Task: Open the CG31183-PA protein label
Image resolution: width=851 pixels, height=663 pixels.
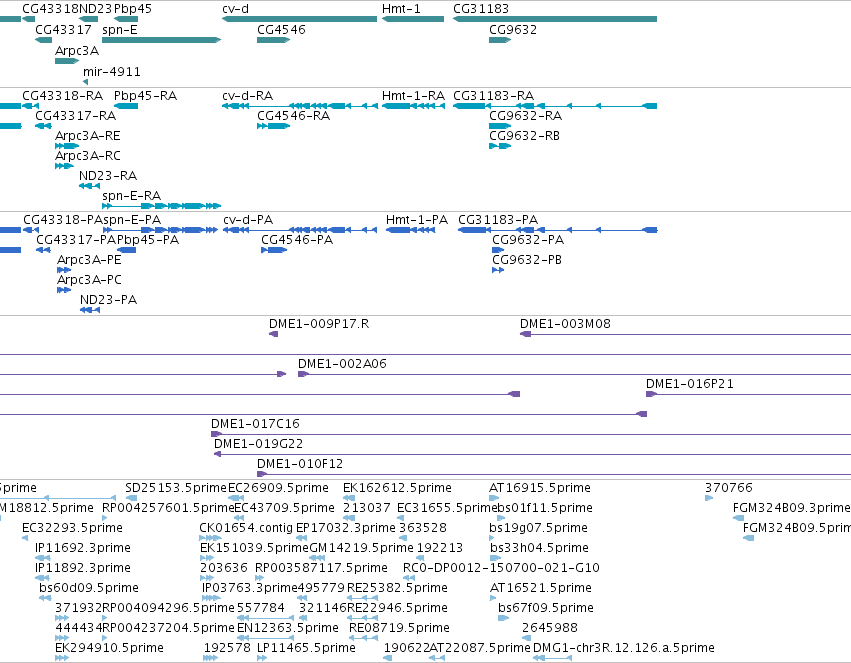Action: click(x=498, y=220)
